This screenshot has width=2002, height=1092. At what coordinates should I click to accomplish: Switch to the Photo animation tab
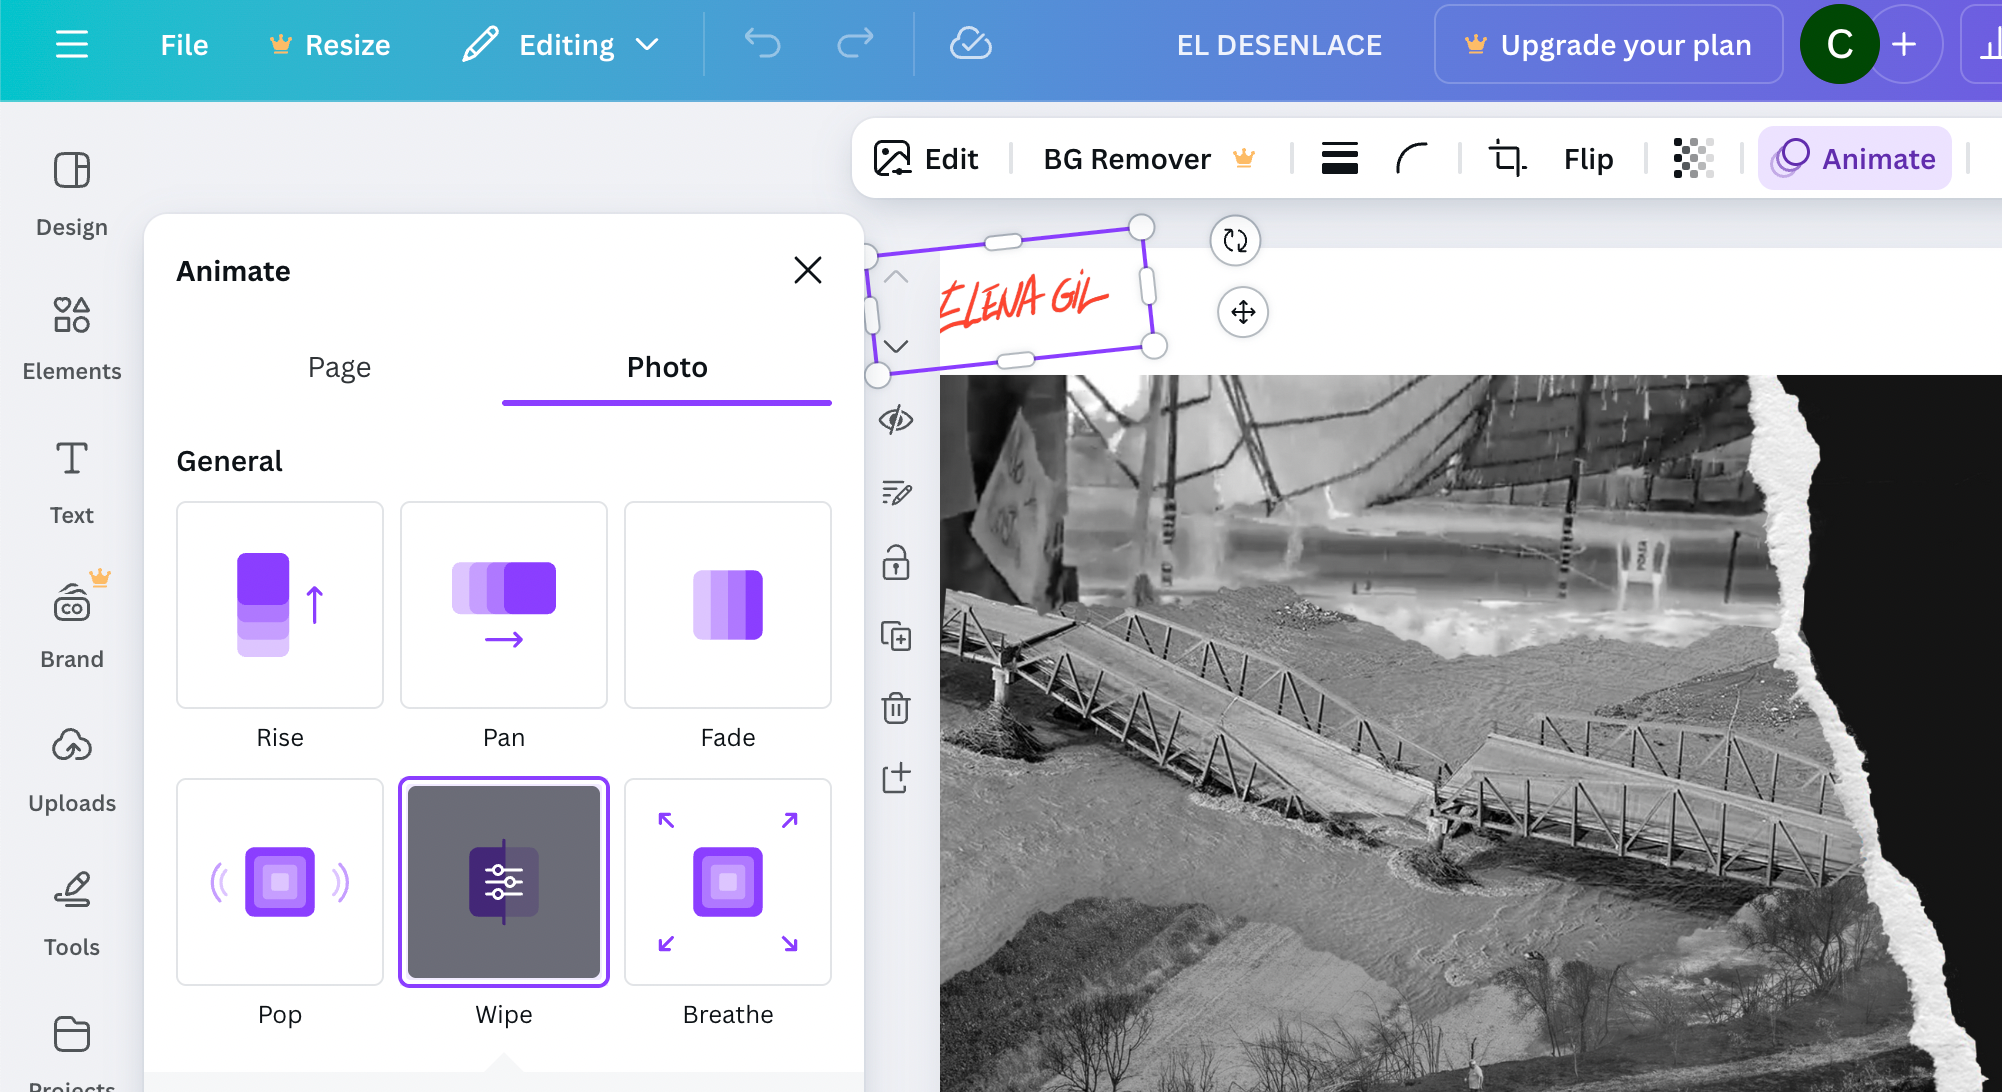pos(667,368)
